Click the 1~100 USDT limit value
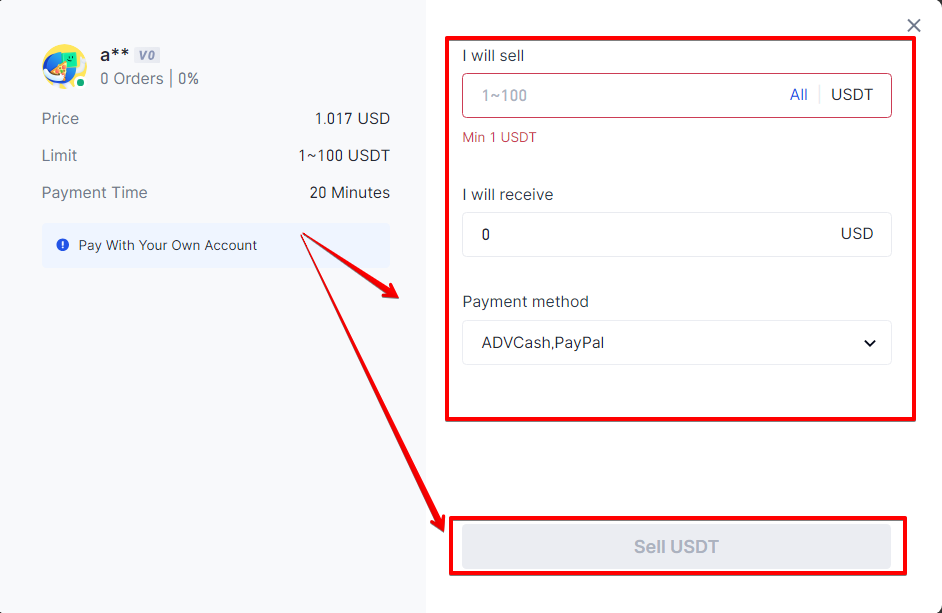Image resolution: width=942 pixels, height=613 pixels. click(344, 156)
